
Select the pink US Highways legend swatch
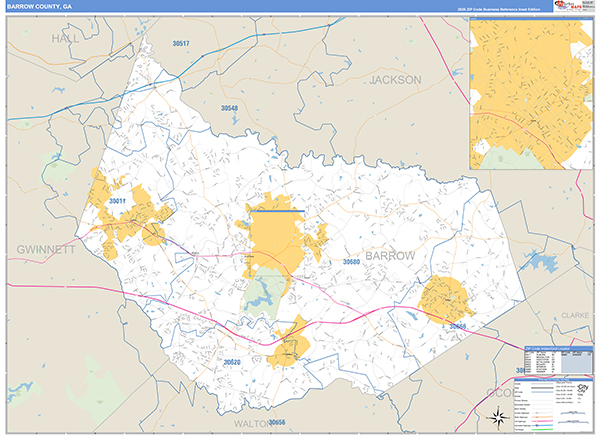tap(542, 421)
